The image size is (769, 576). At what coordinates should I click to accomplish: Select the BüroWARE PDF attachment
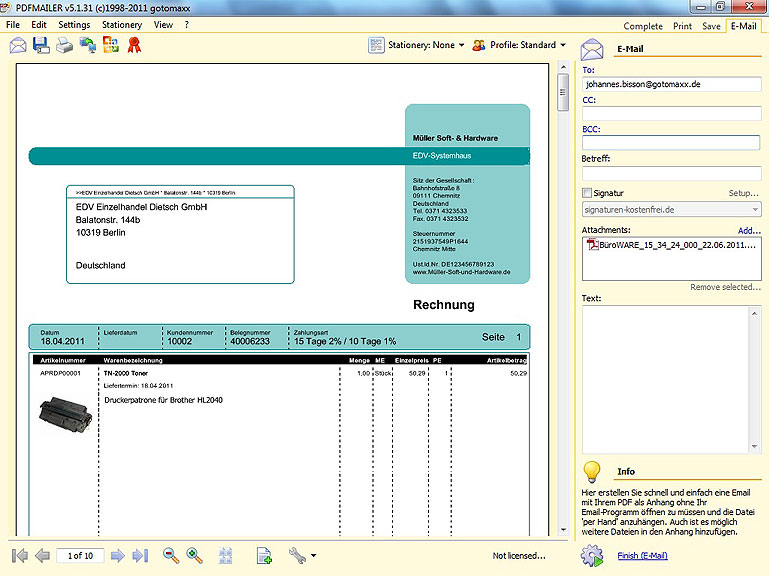[x=671, y=245]
